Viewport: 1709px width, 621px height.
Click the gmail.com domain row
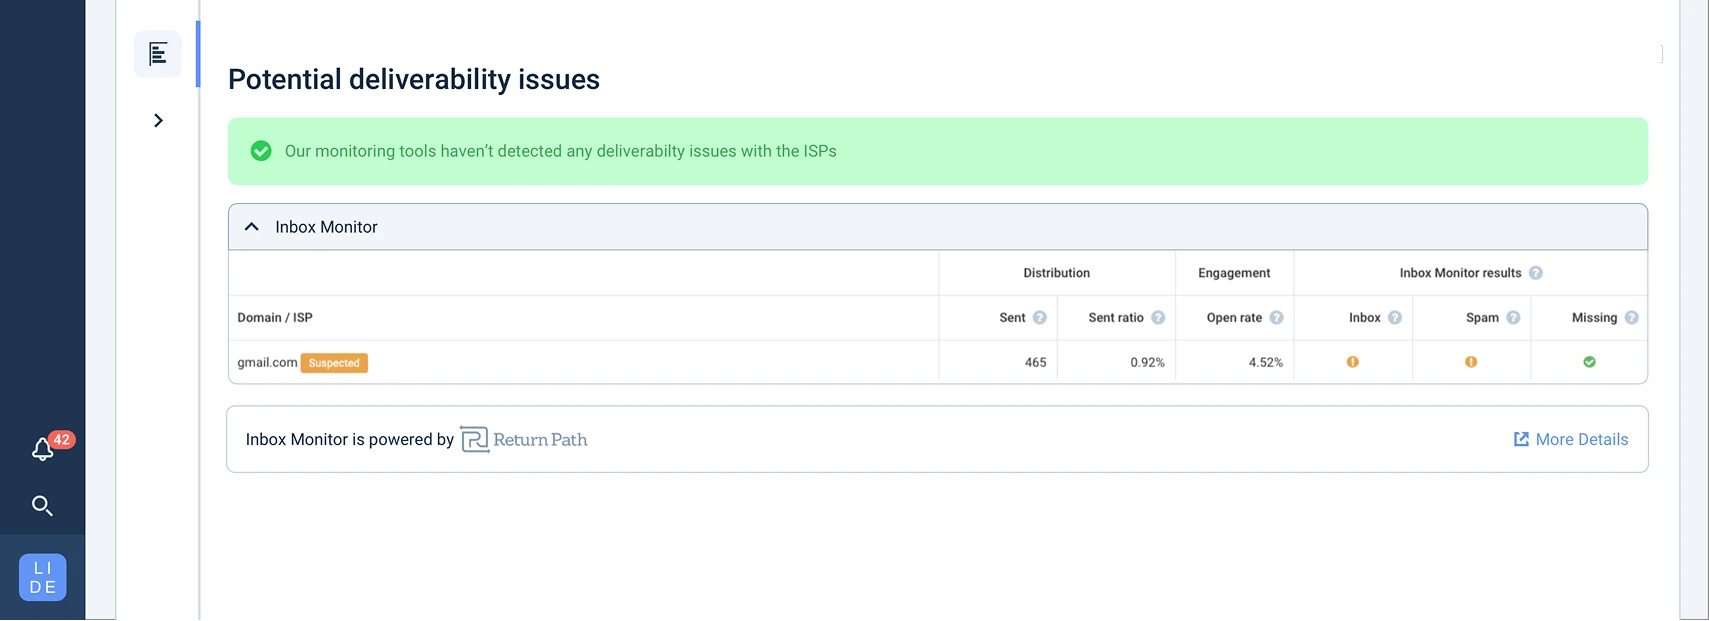point(267,362)
